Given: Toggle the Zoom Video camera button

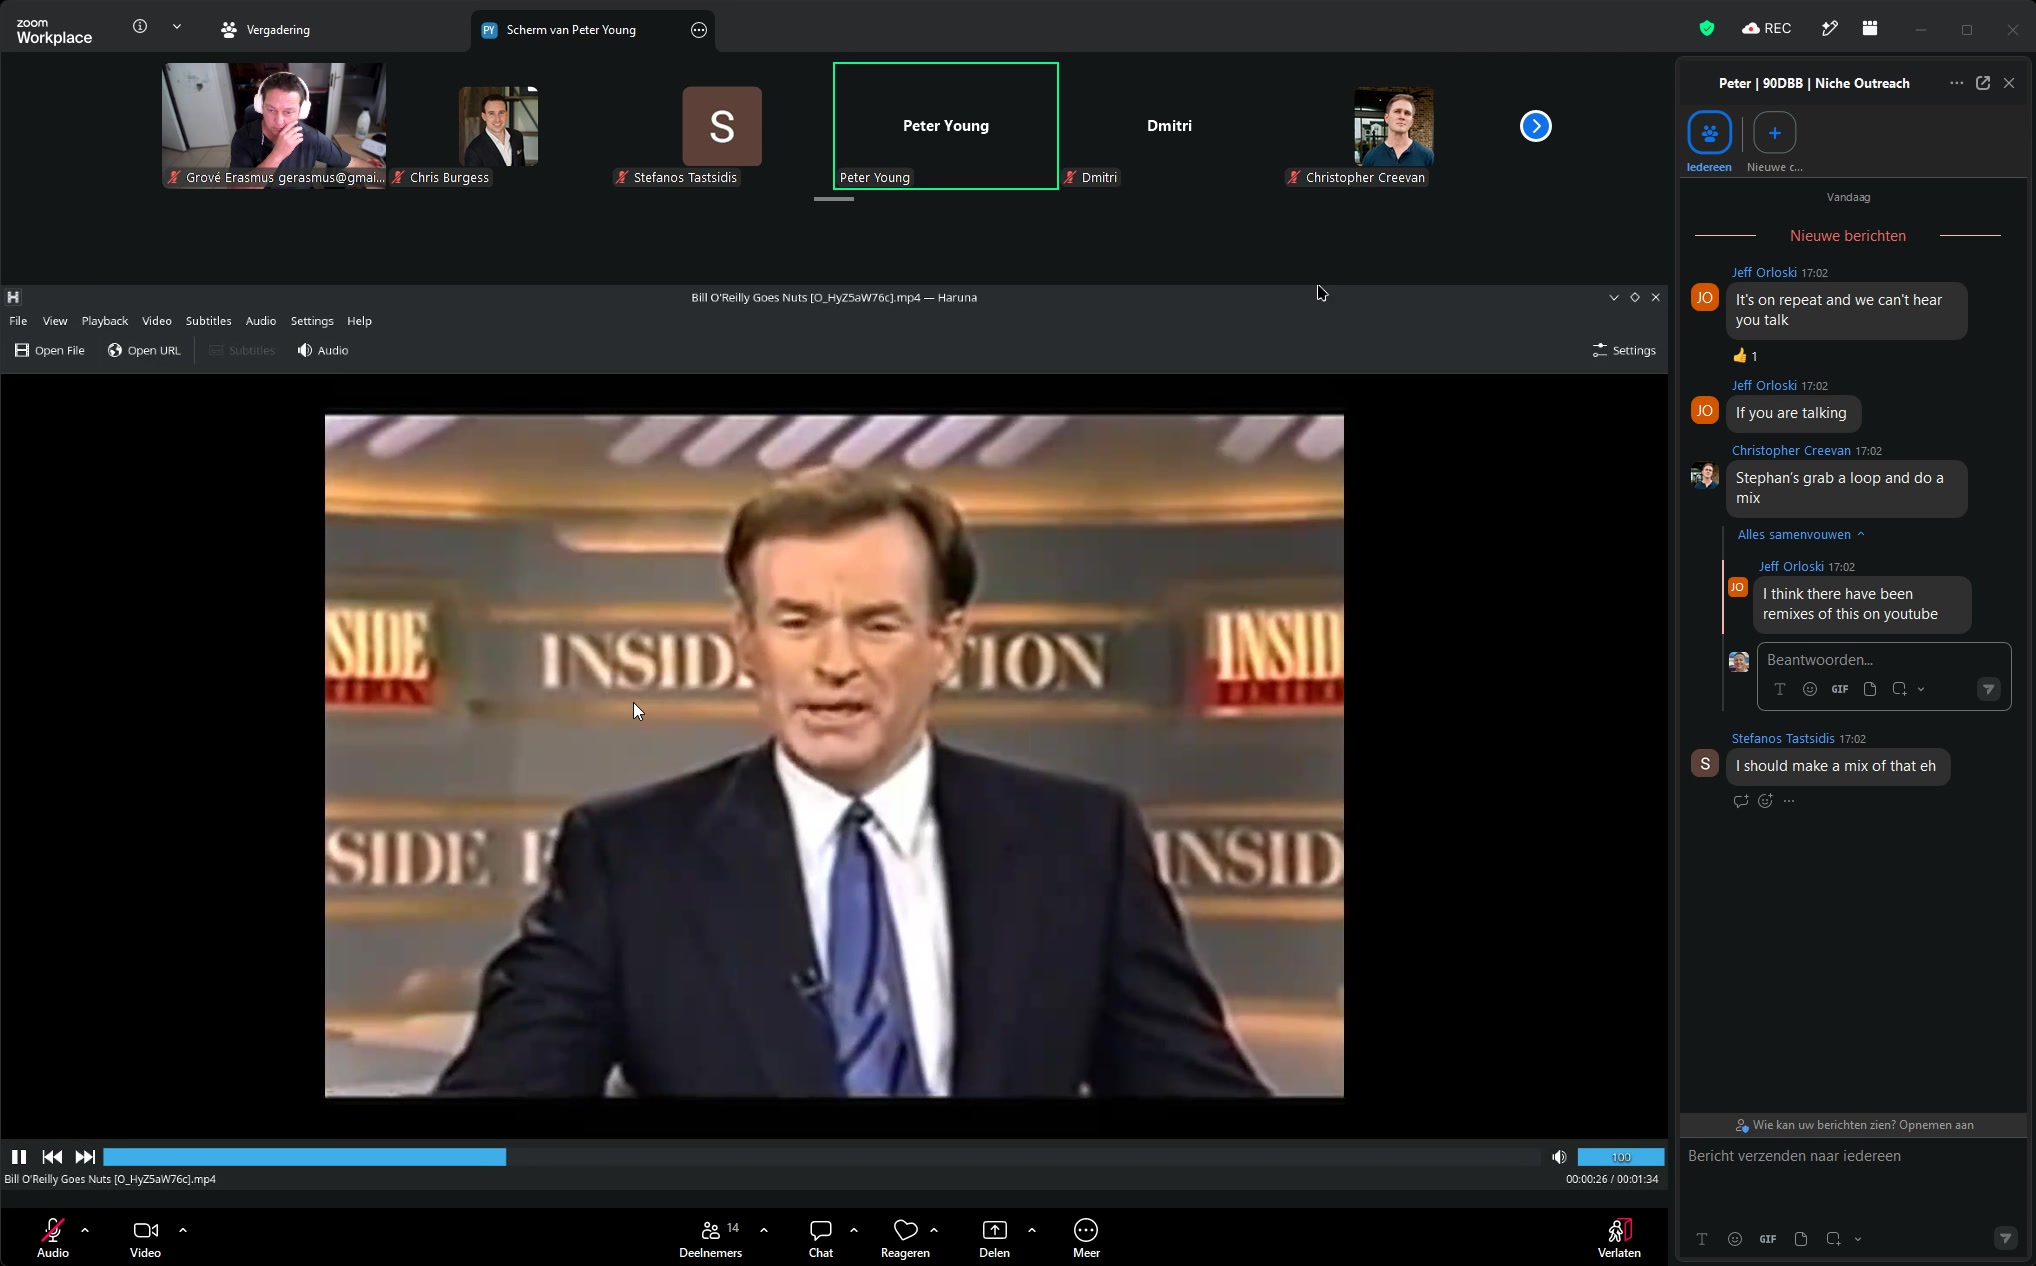Looking at the screenshot, I should 145,1238.
